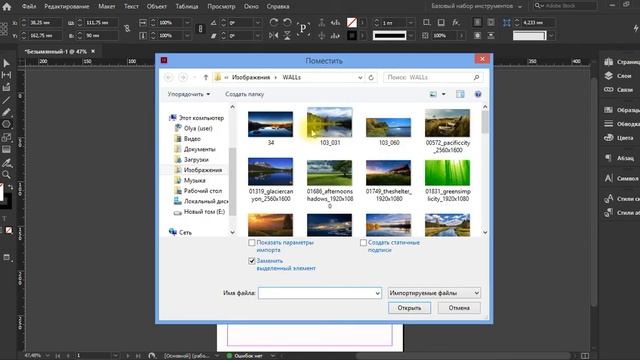
Task: Click the fill color swatch in toolbox
Action: tap(2, 193)
